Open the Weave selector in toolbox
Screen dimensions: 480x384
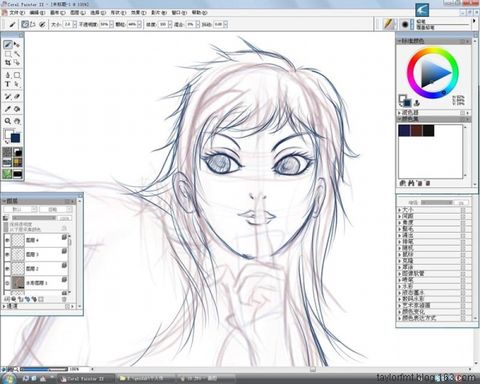(x=18, y=163)
